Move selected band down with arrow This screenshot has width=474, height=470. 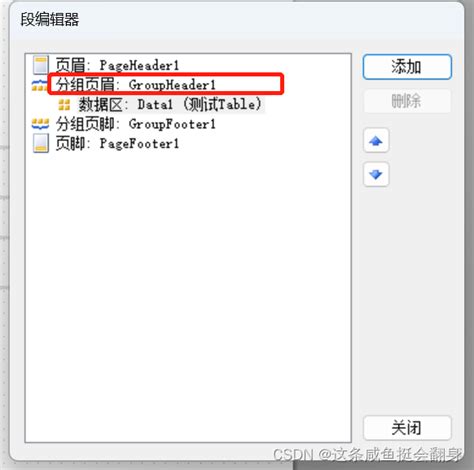[376, 174]
